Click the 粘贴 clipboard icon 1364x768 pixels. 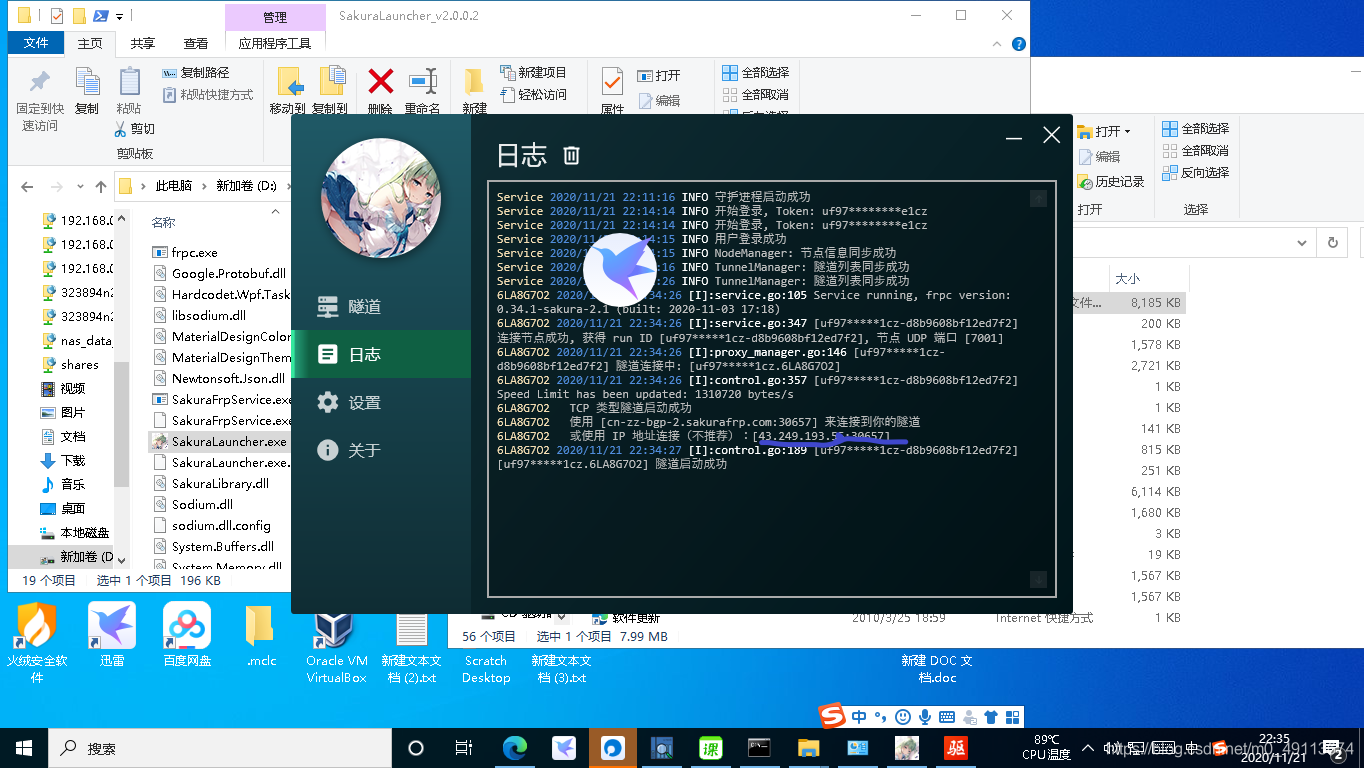(129, 82)
